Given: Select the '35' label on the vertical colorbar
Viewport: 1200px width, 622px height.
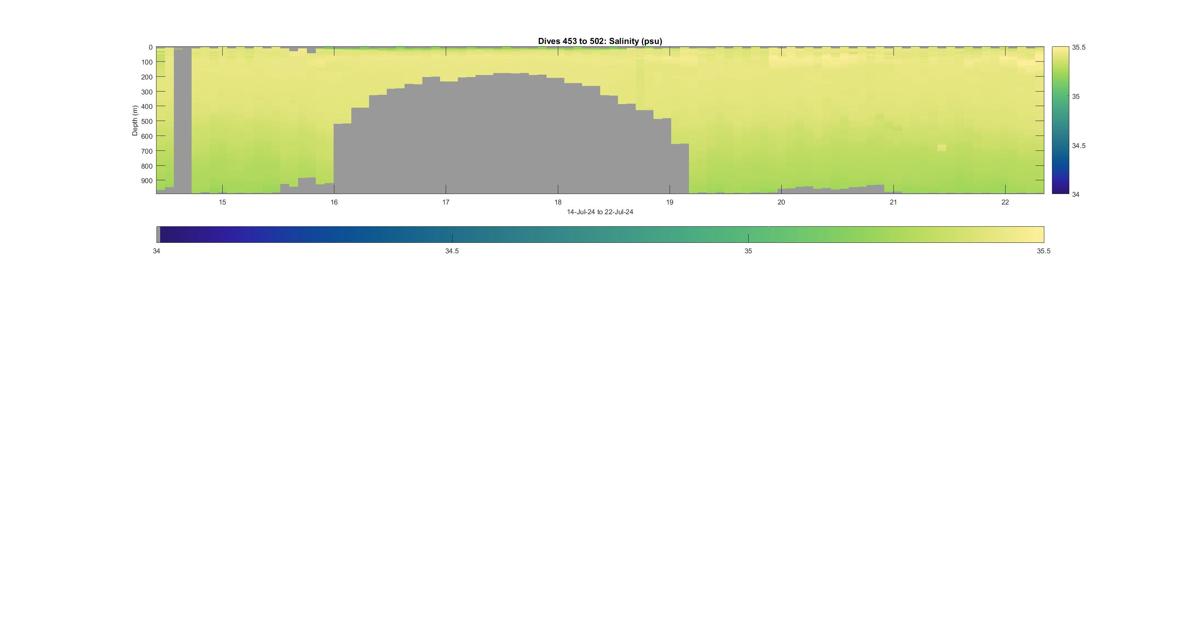Looking at the screenshot, I should pos(1076,96).
